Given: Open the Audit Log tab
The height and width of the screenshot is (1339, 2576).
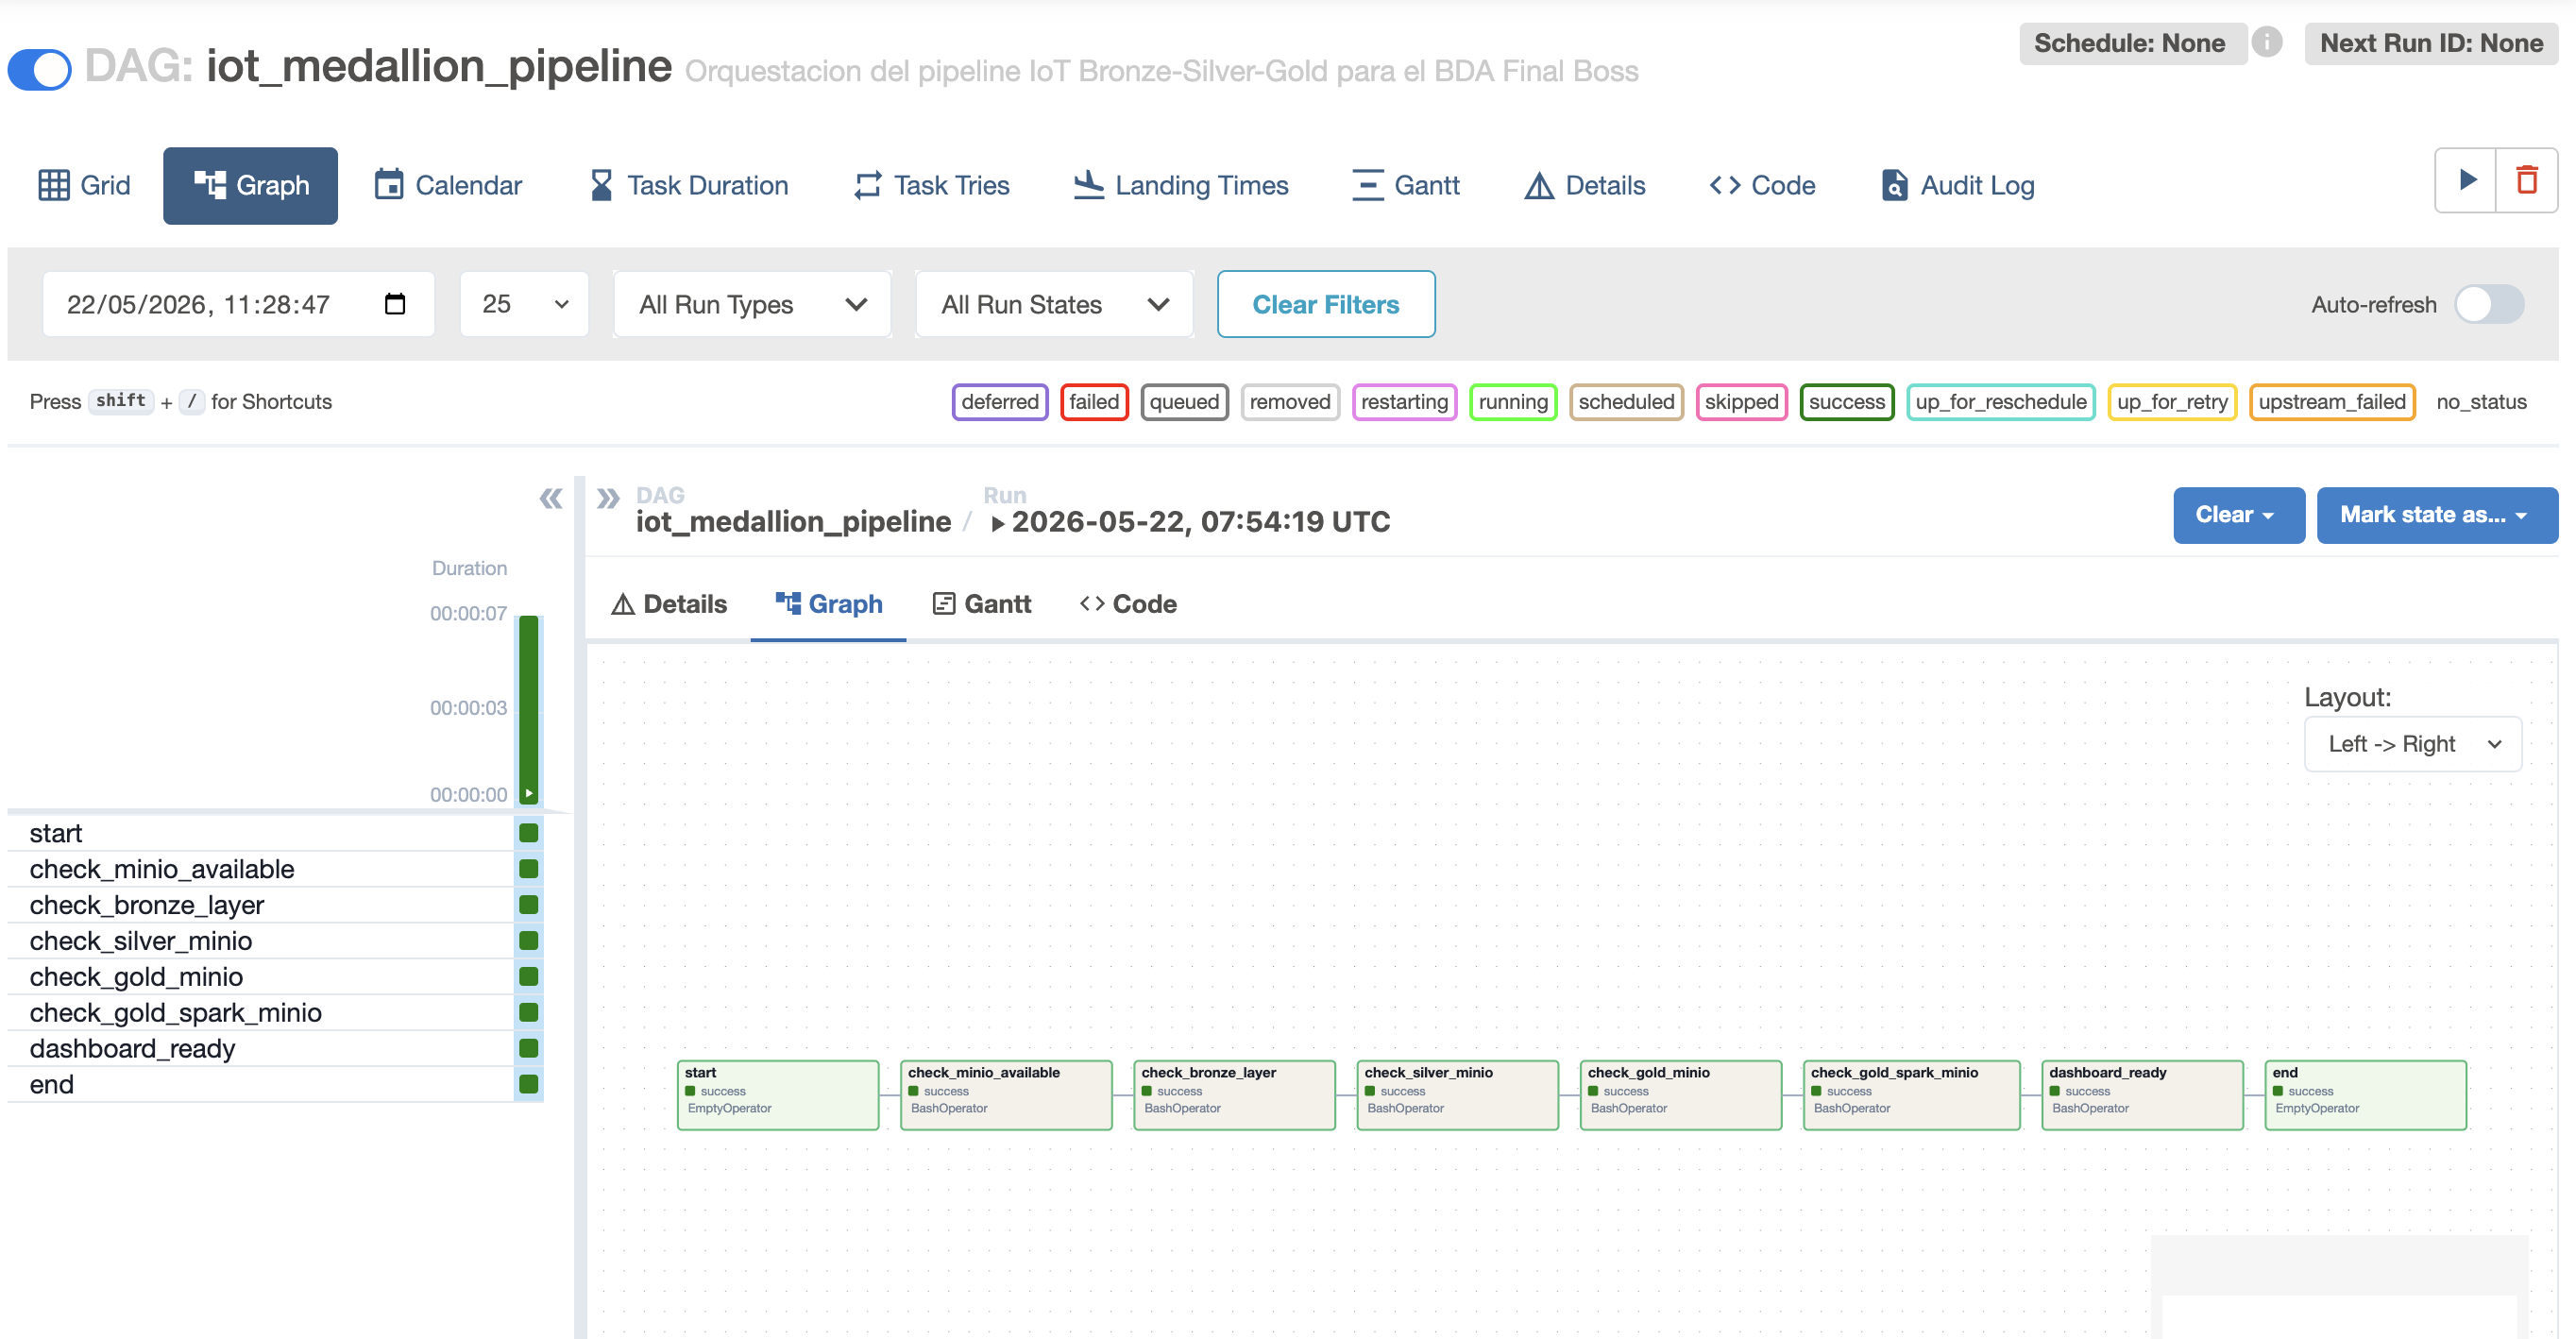Looking at the screenshot, I should (x=1958, y=185).
